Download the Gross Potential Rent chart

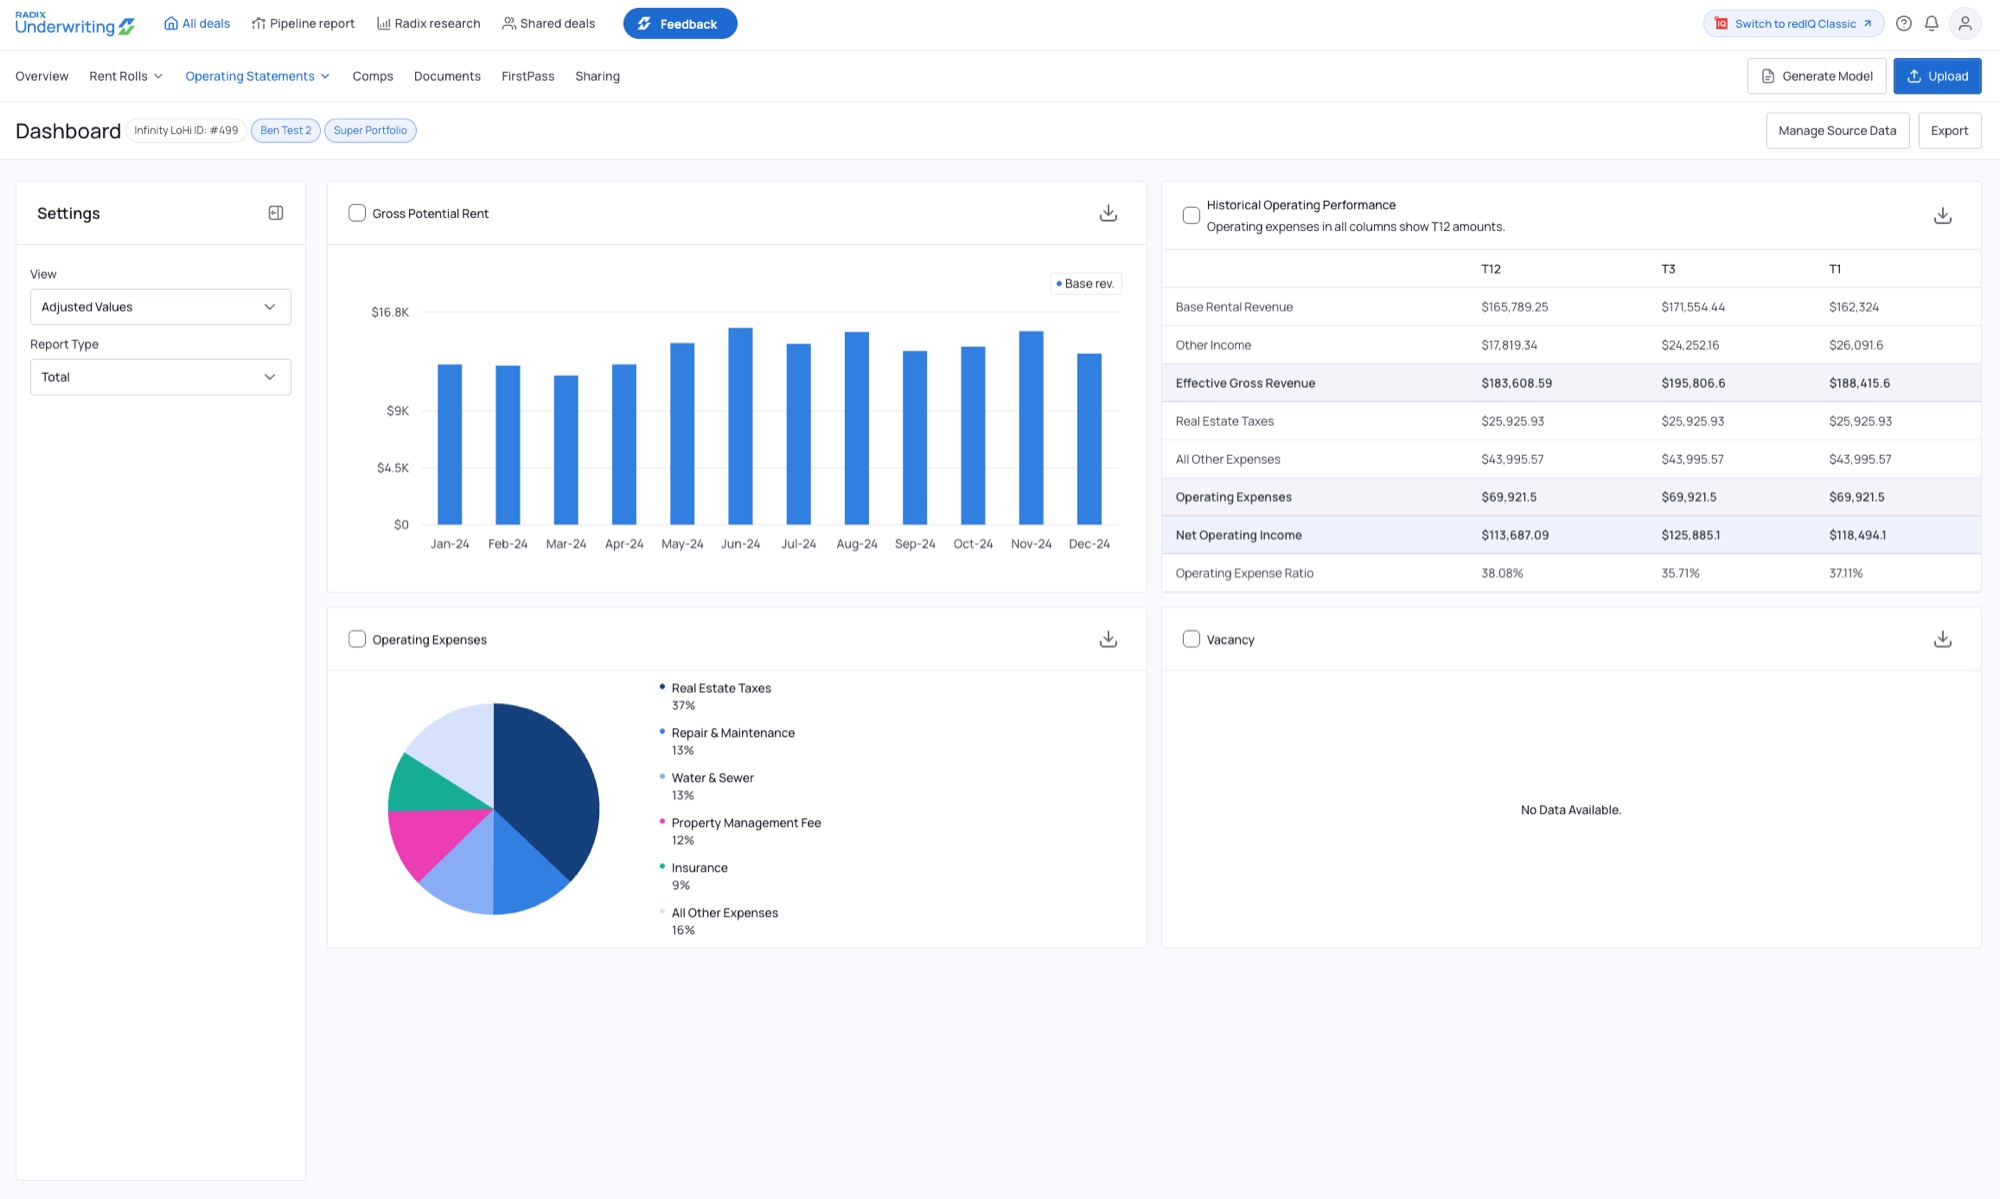(1108, 213)
